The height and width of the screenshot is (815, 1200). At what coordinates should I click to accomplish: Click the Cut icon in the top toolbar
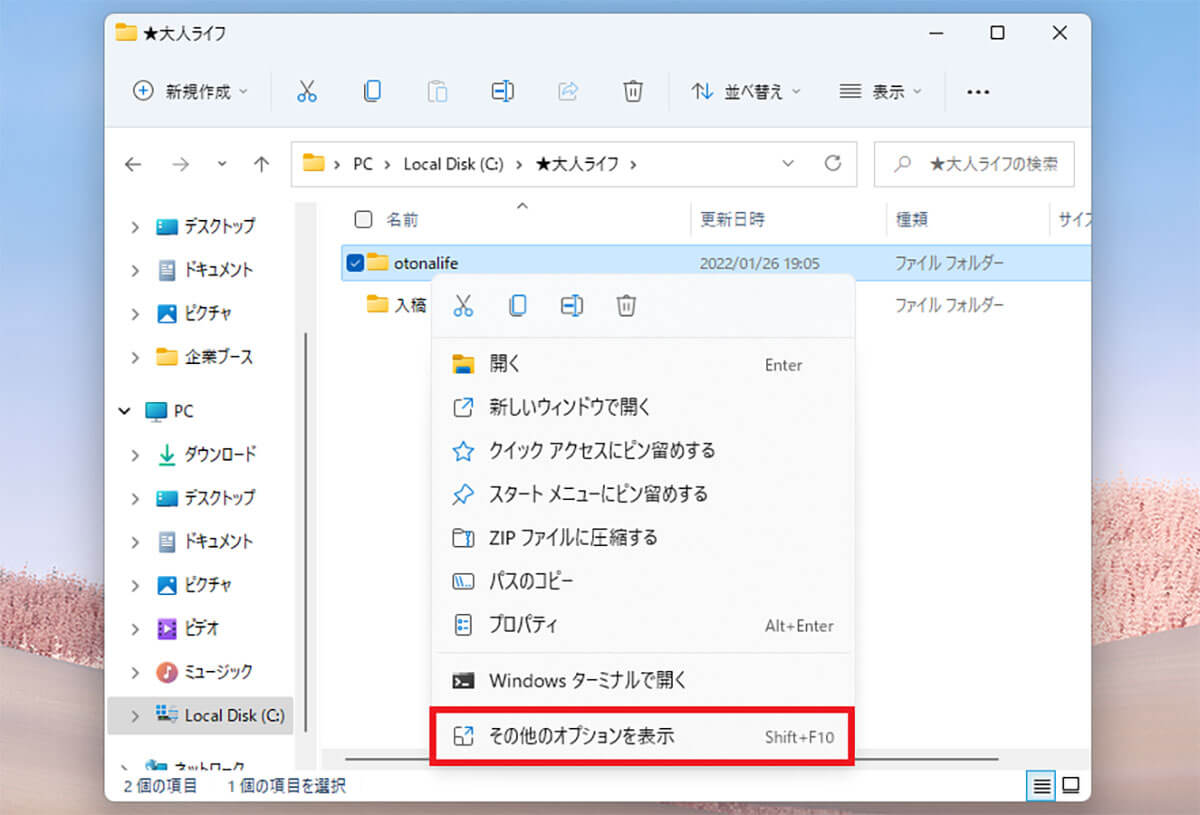coord(307,91)
